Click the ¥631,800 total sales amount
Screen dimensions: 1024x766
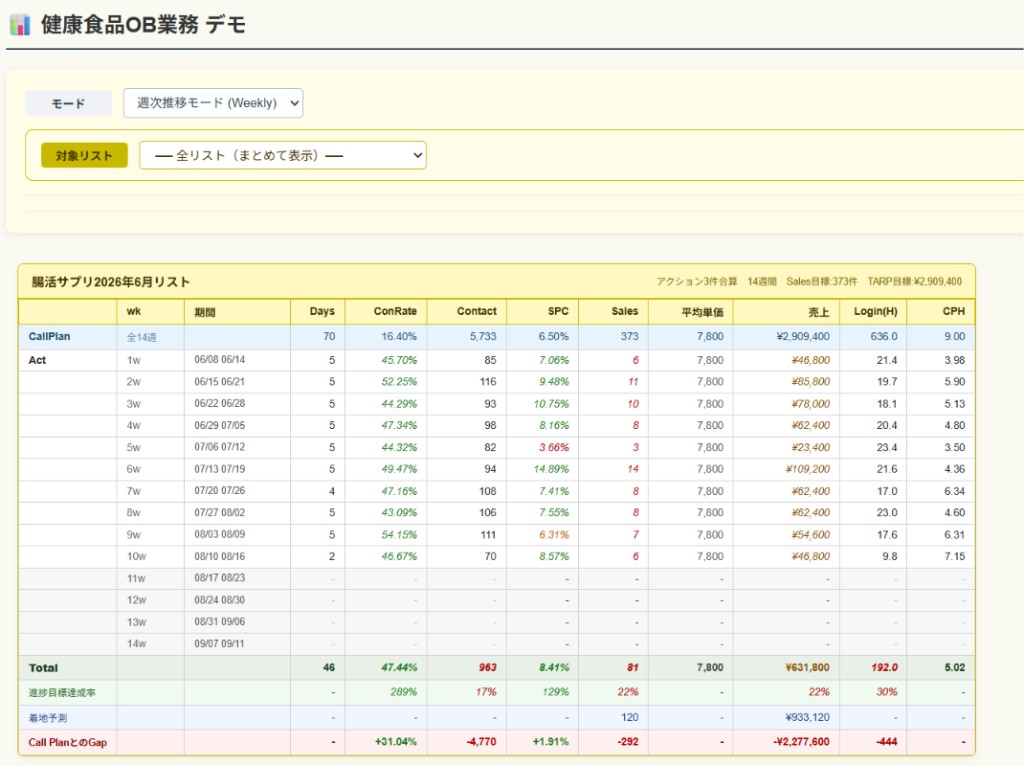coord(807,667)
